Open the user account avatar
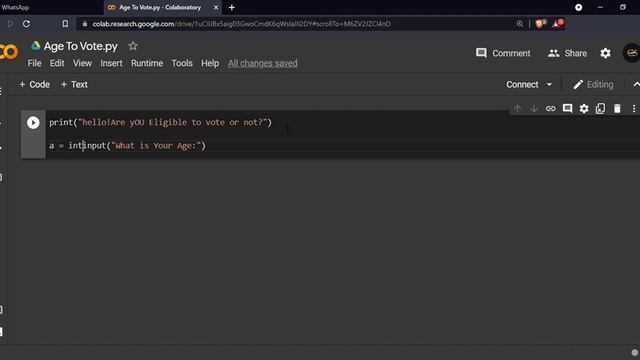This screenshot has width=640, height=360. 631,53
